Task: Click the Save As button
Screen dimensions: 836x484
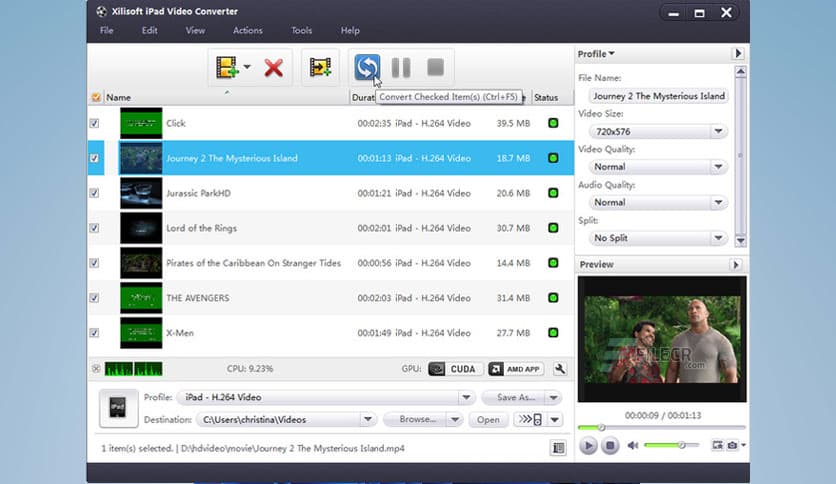Action: (x=515, y=398)
